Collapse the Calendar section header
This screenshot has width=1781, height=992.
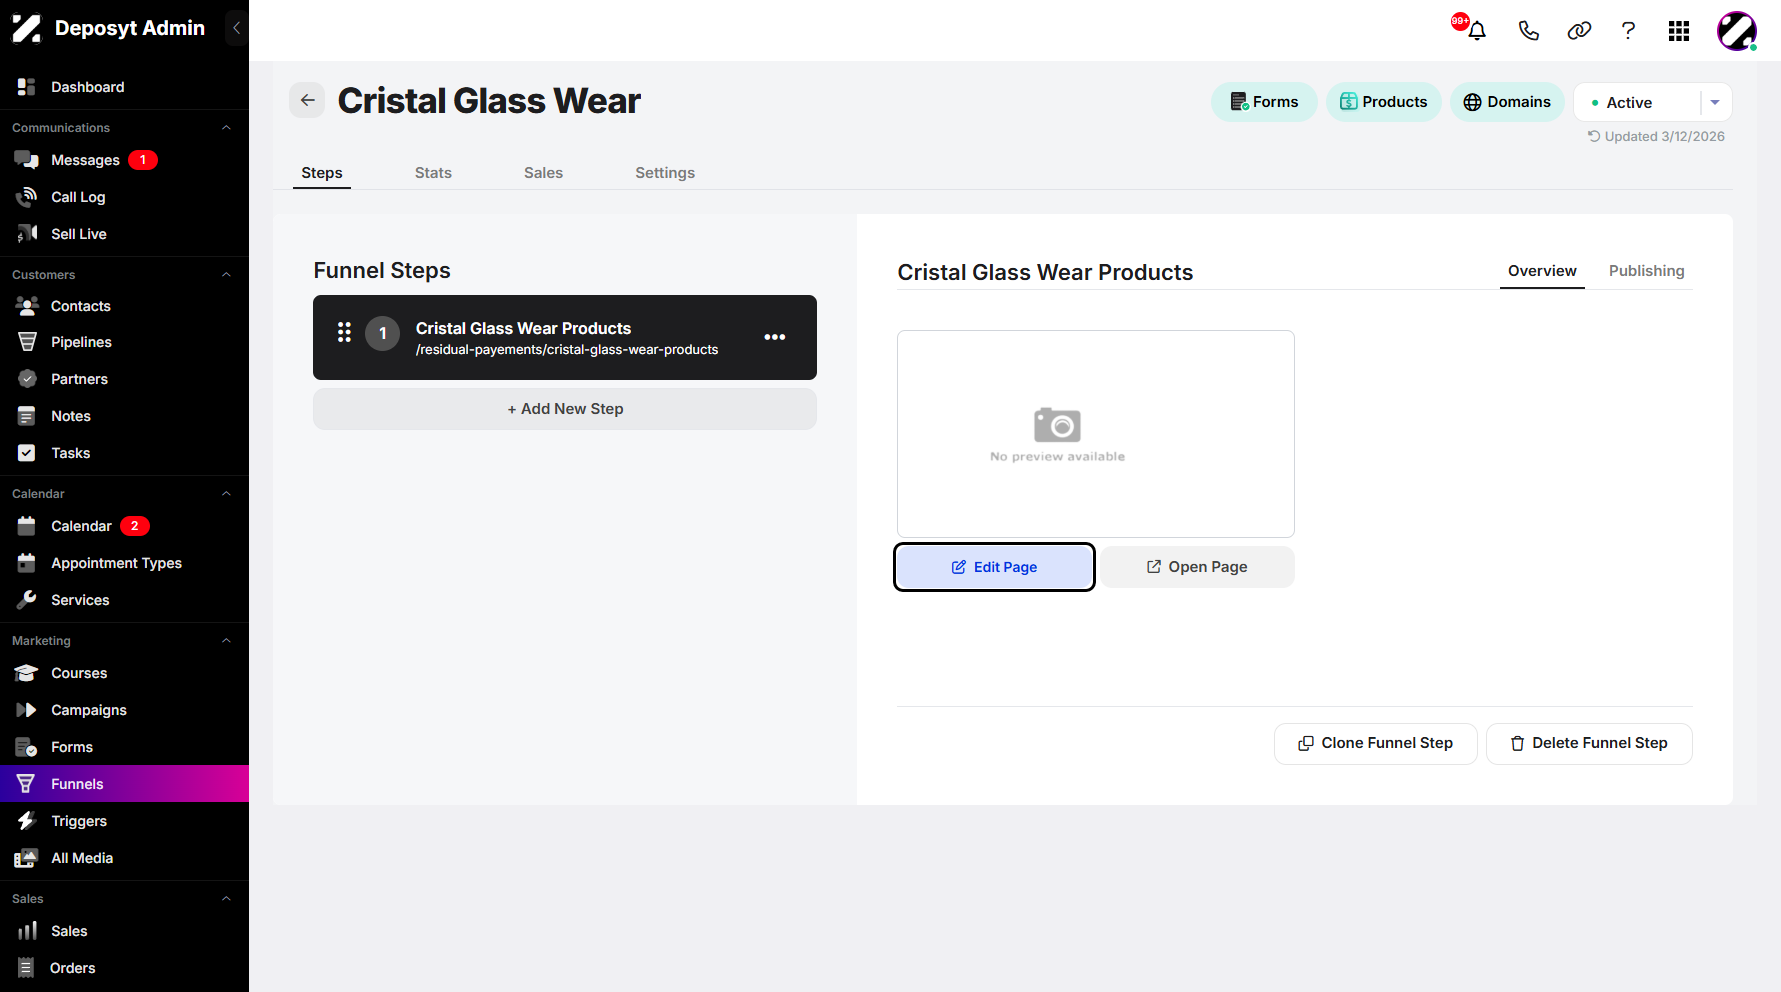coord(226,494)
